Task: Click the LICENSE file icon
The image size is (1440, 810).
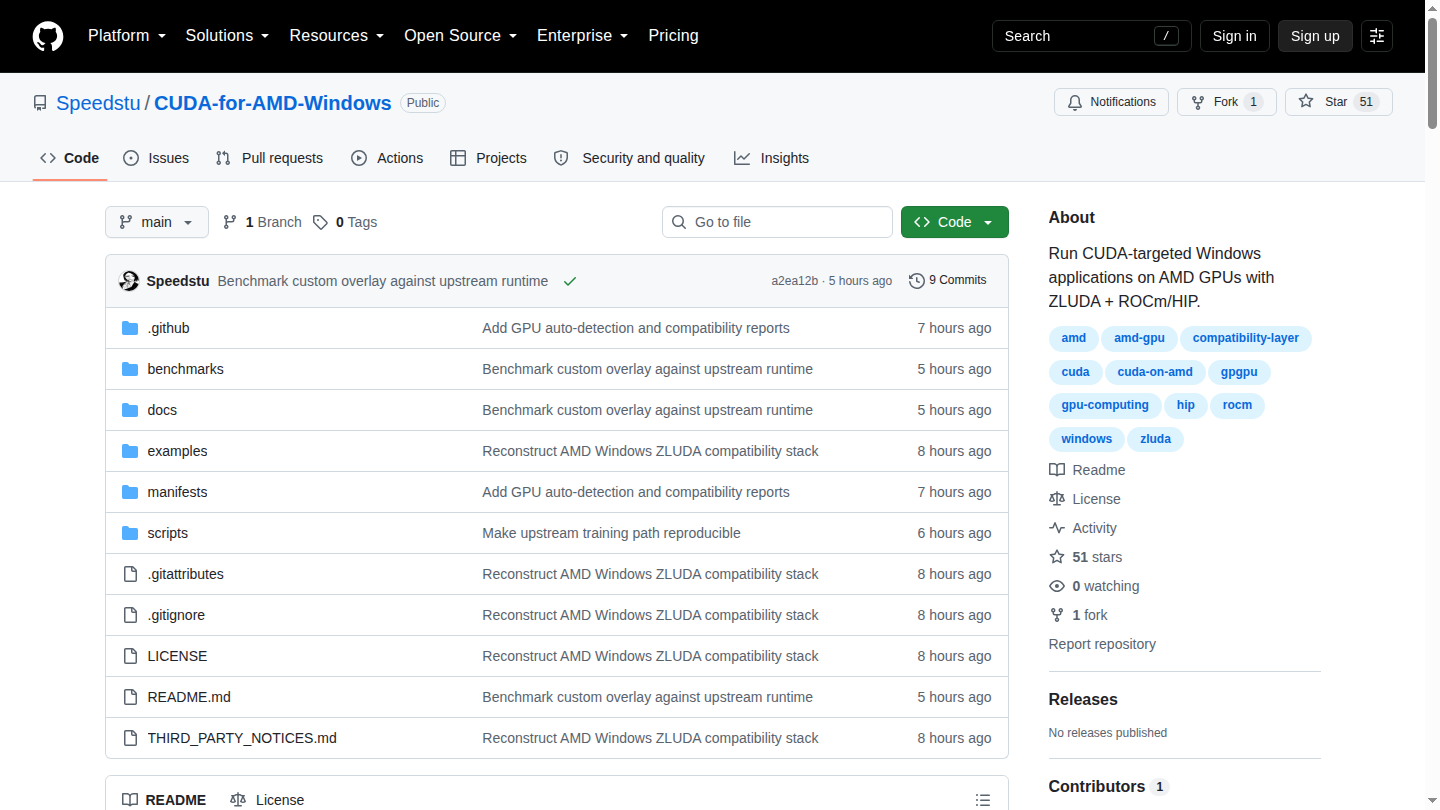Action: 130,656
